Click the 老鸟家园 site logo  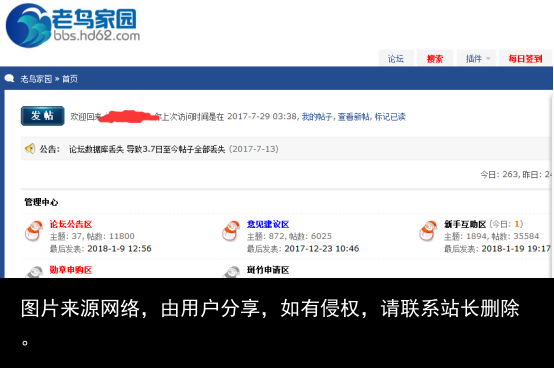coord(73,25)
